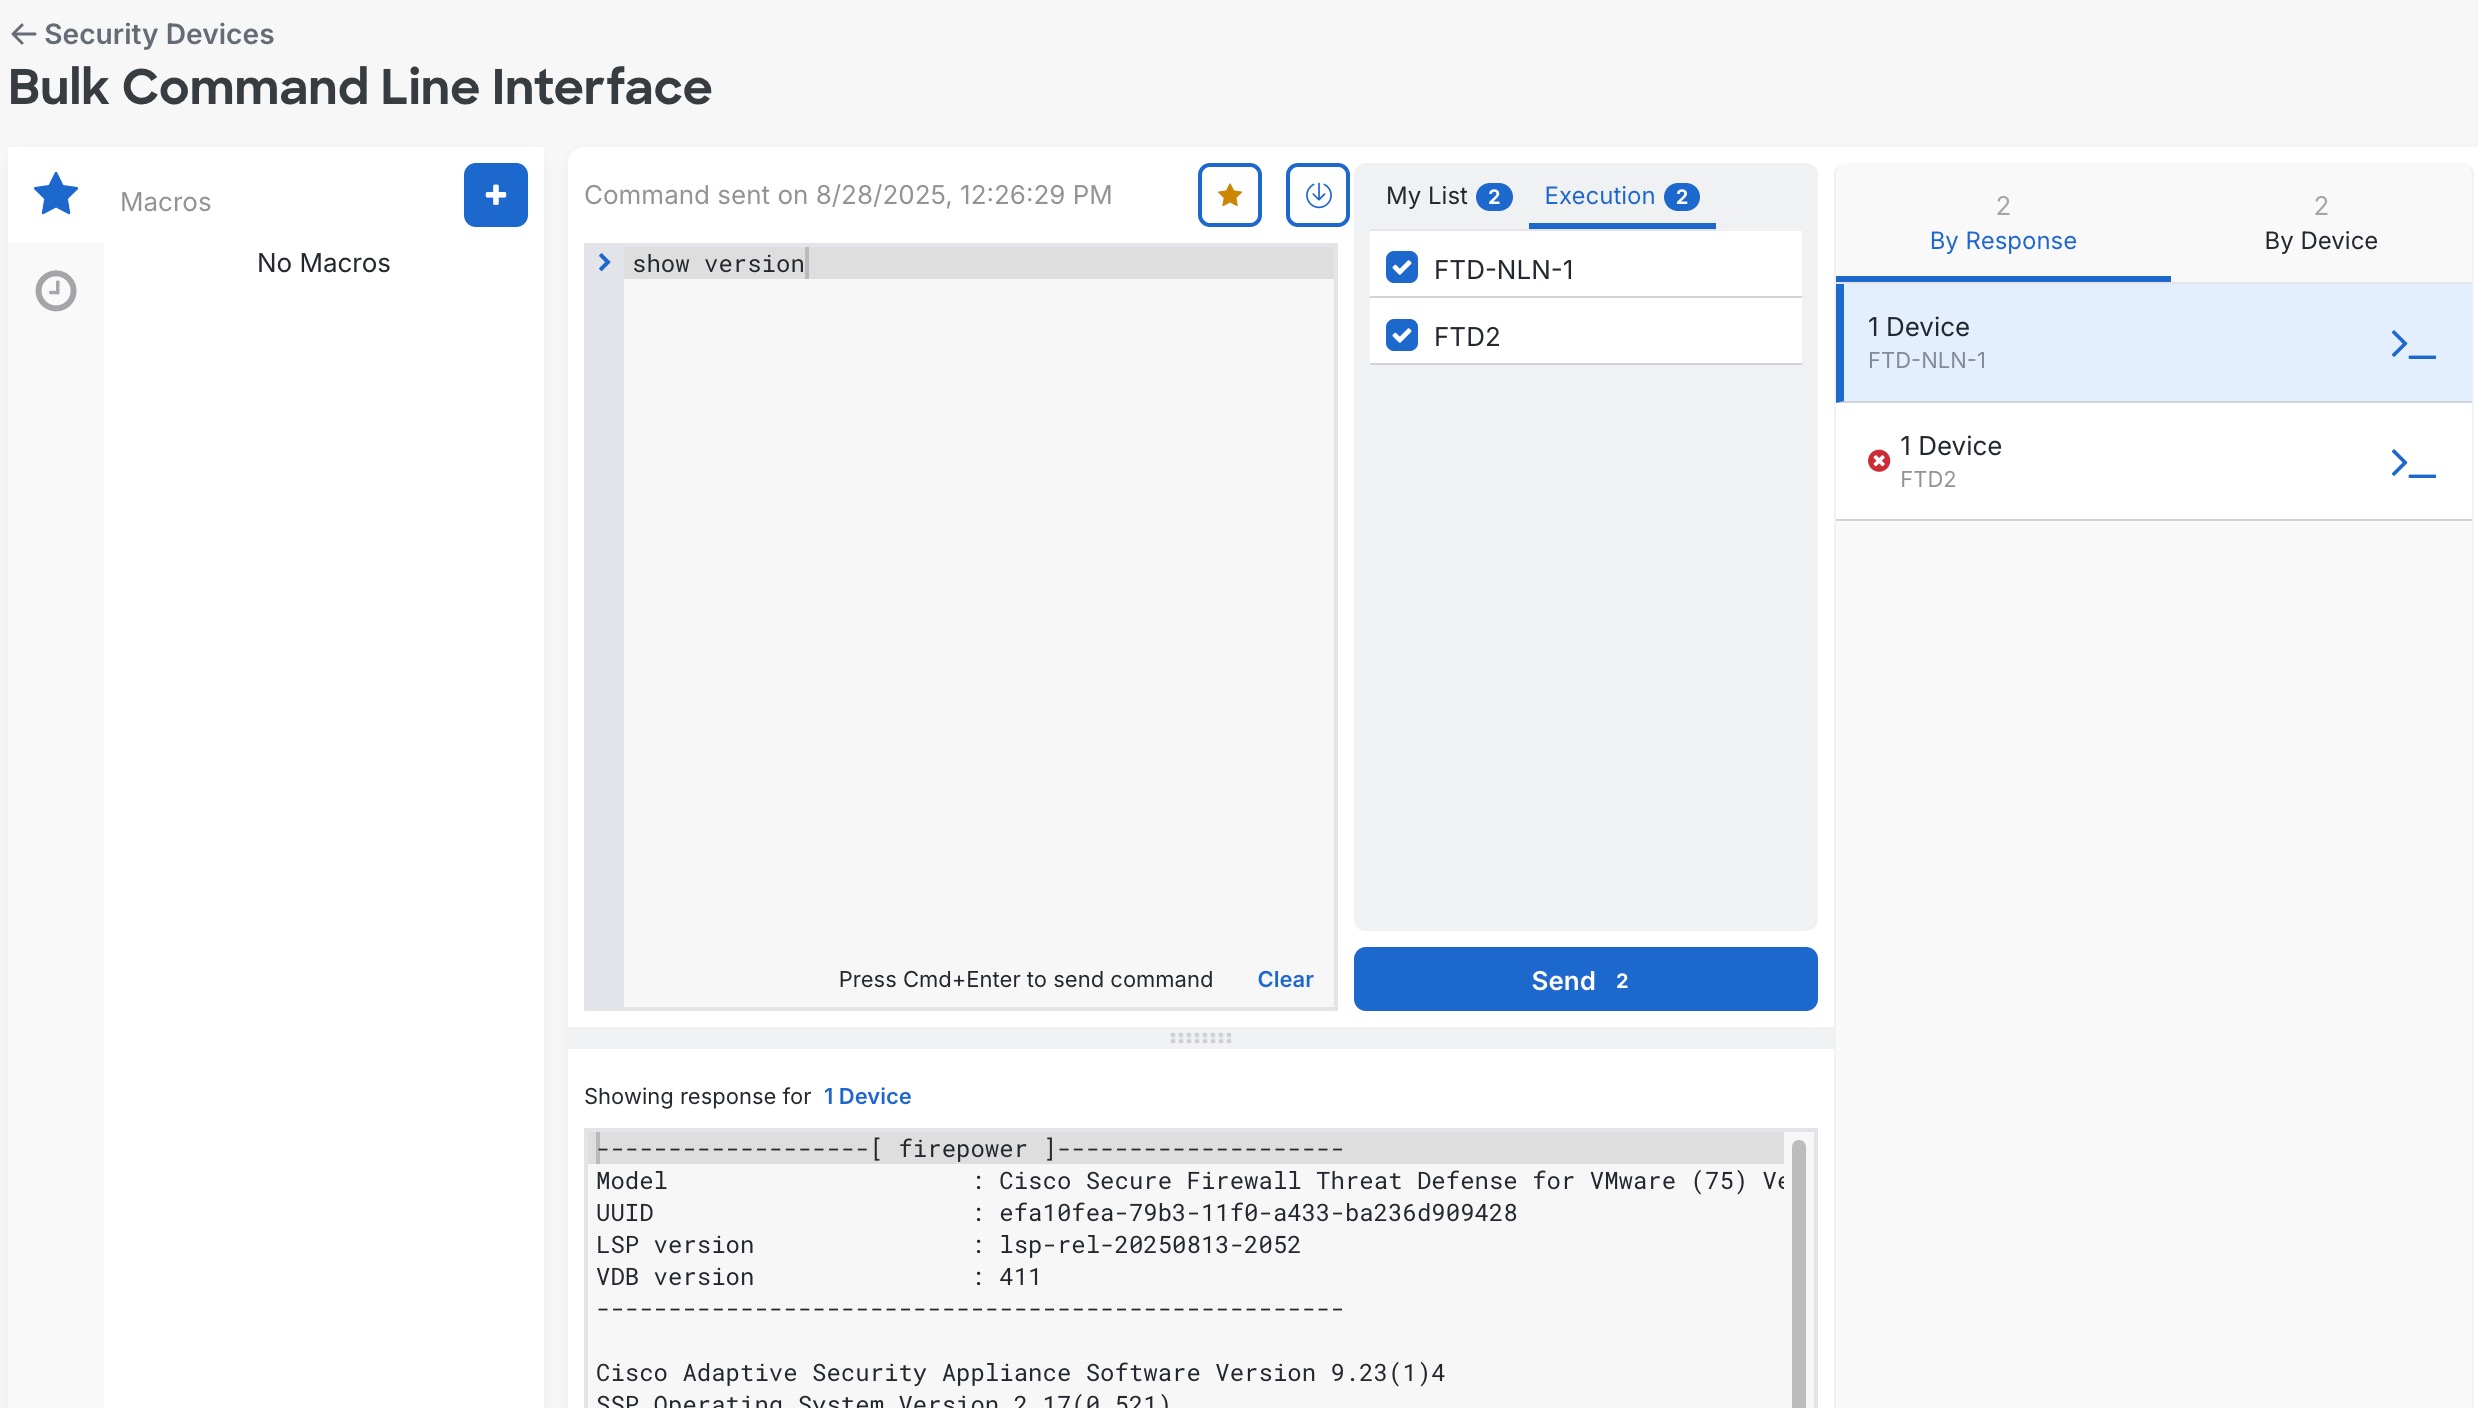Click the download responses icon
Image resolution: width=2478 pixels, height=1408 pixels.
click(x=1317, y=195)
